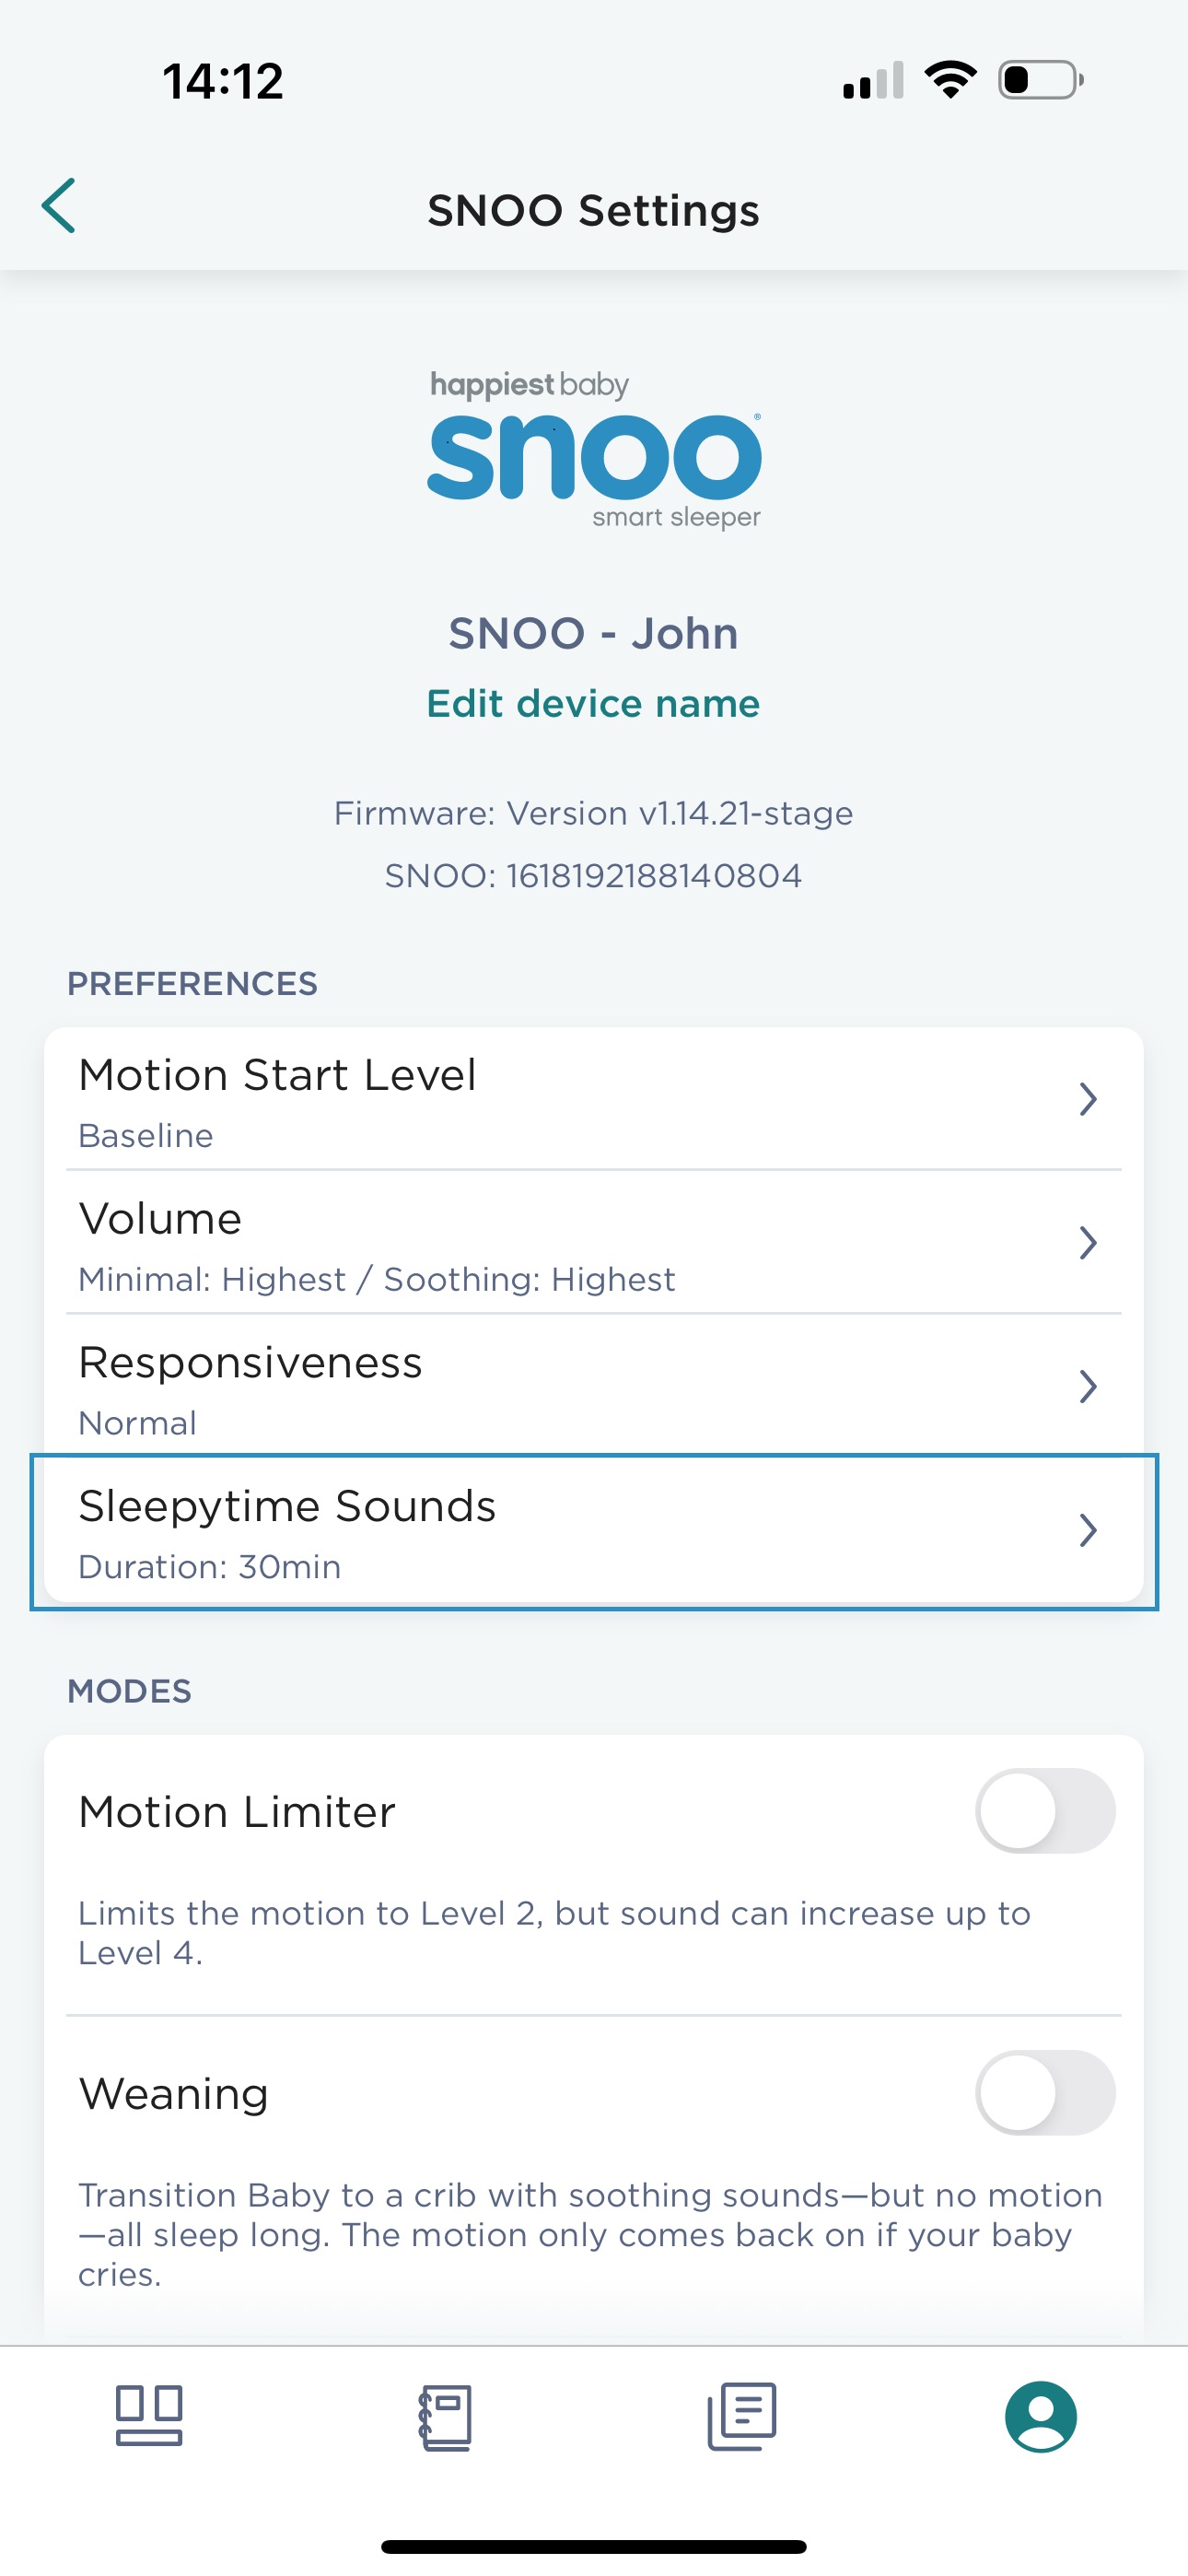The height and width of the screenshot is (2576, 1188).
Task: Expand Motion Start Level chevron
Action: tap(1088, 1099)
